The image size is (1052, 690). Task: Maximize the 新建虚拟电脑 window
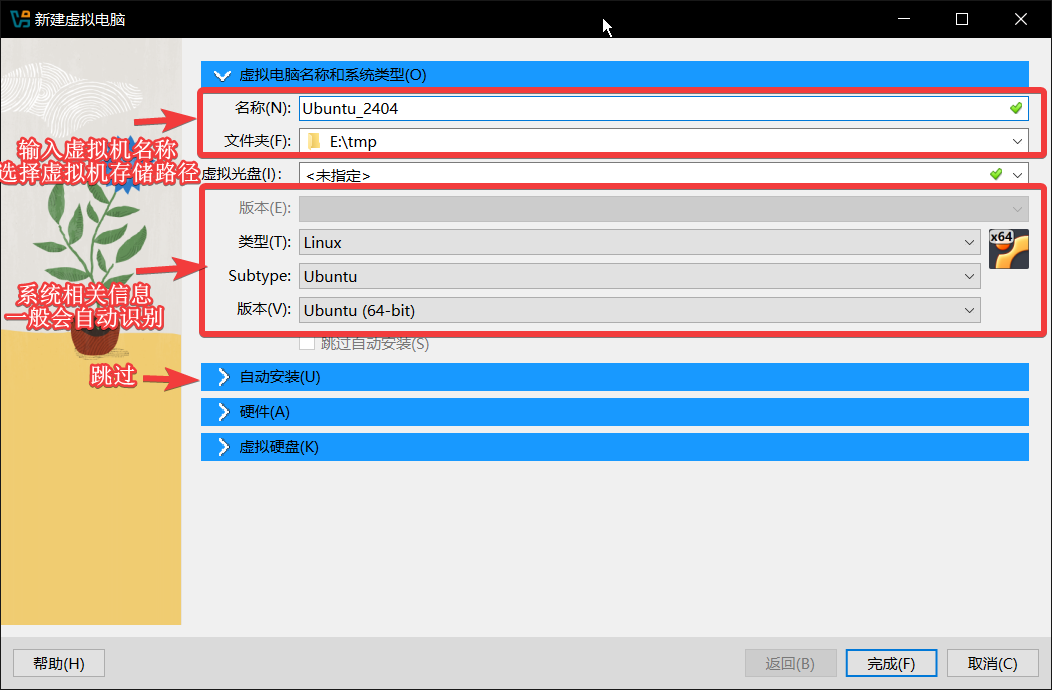pos(961,19)
